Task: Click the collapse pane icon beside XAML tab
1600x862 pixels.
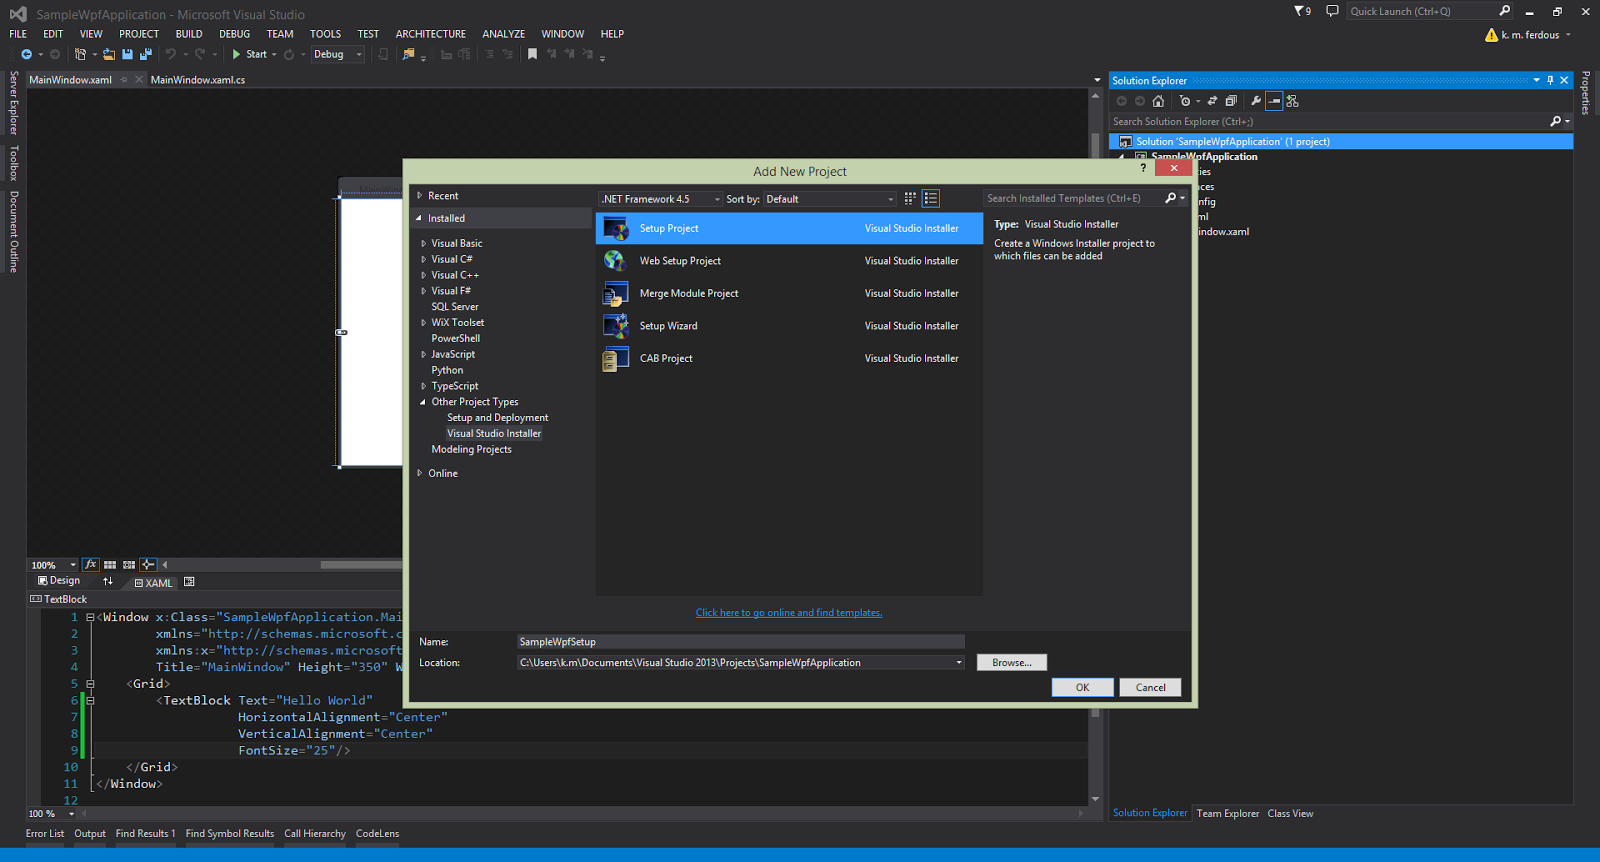Action: (189, 582)
